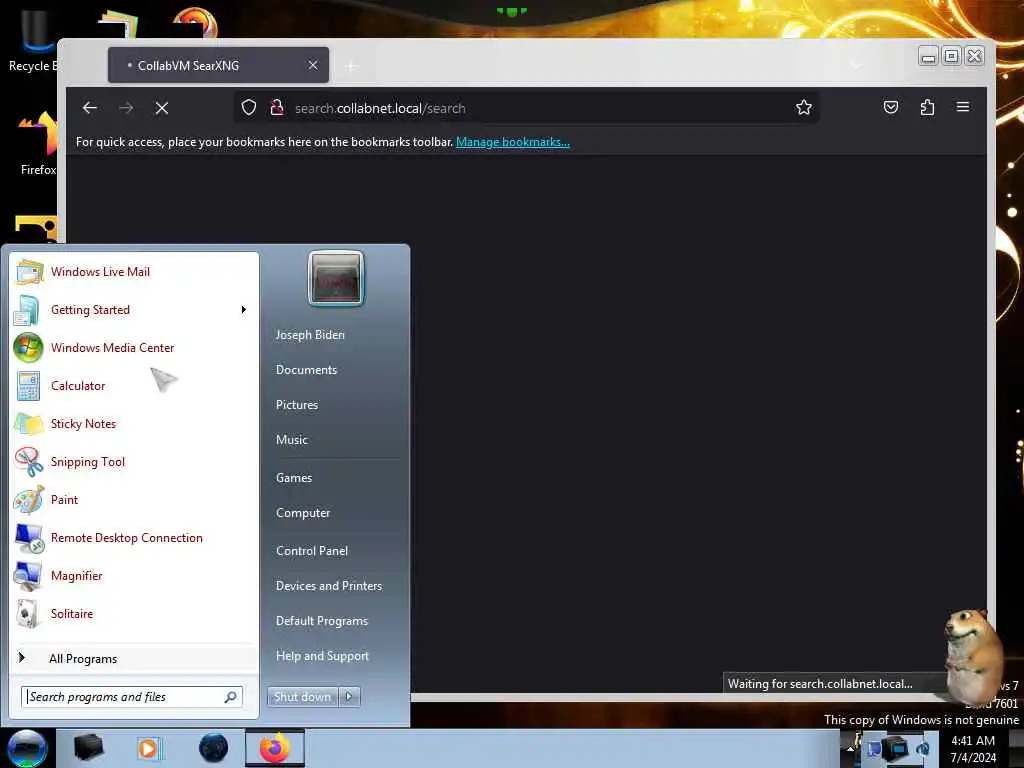Screen dimensions: 1024x768
Task: Open Music library from Start menu
Action: [x=292, y=440]
